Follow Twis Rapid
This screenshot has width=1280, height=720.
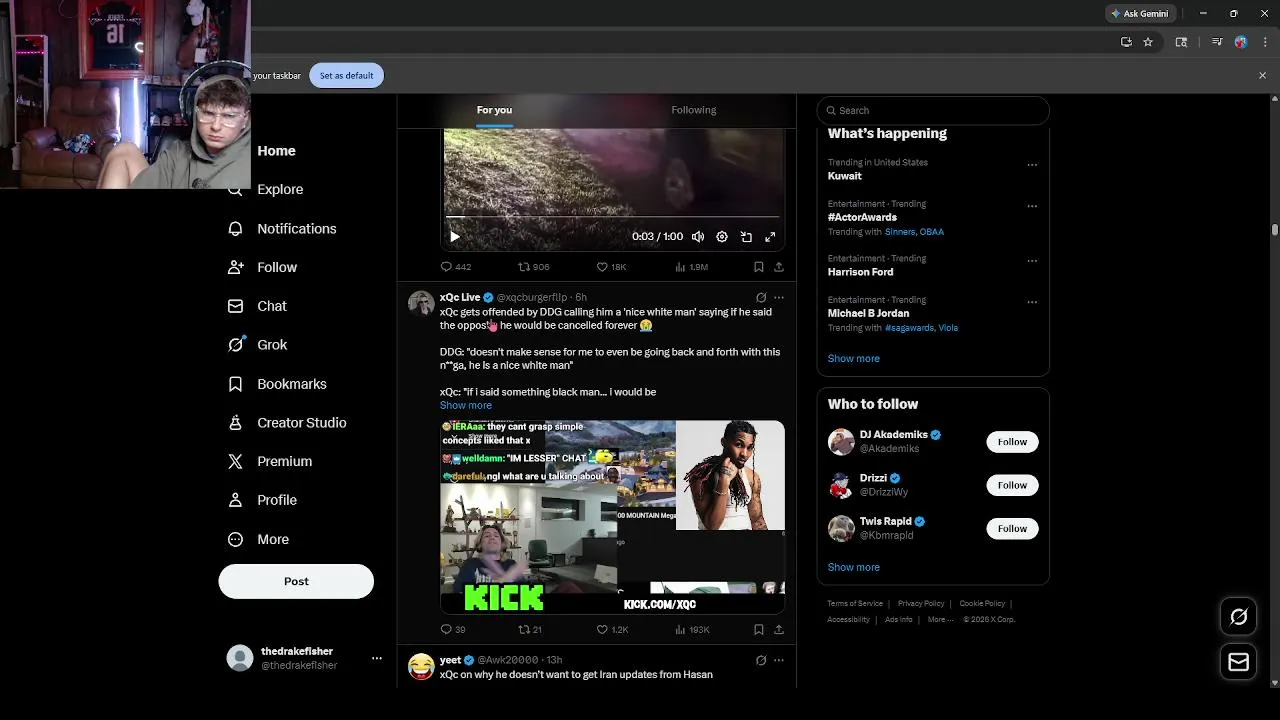click(1012, 528)
